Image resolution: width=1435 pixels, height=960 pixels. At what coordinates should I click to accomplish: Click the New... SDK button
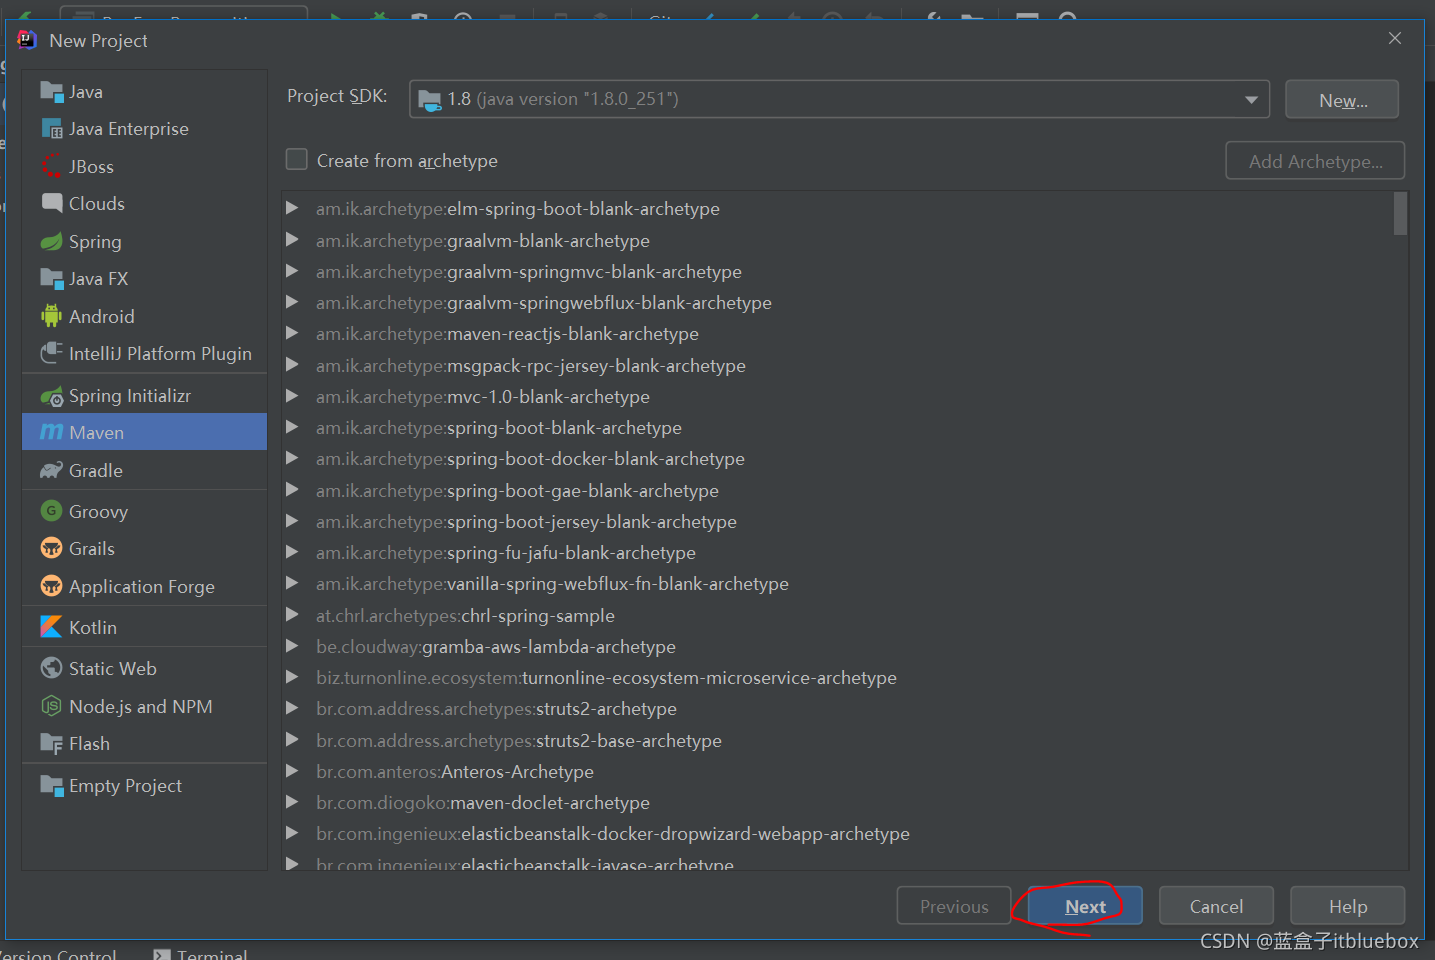click(x=1342, y=100)
